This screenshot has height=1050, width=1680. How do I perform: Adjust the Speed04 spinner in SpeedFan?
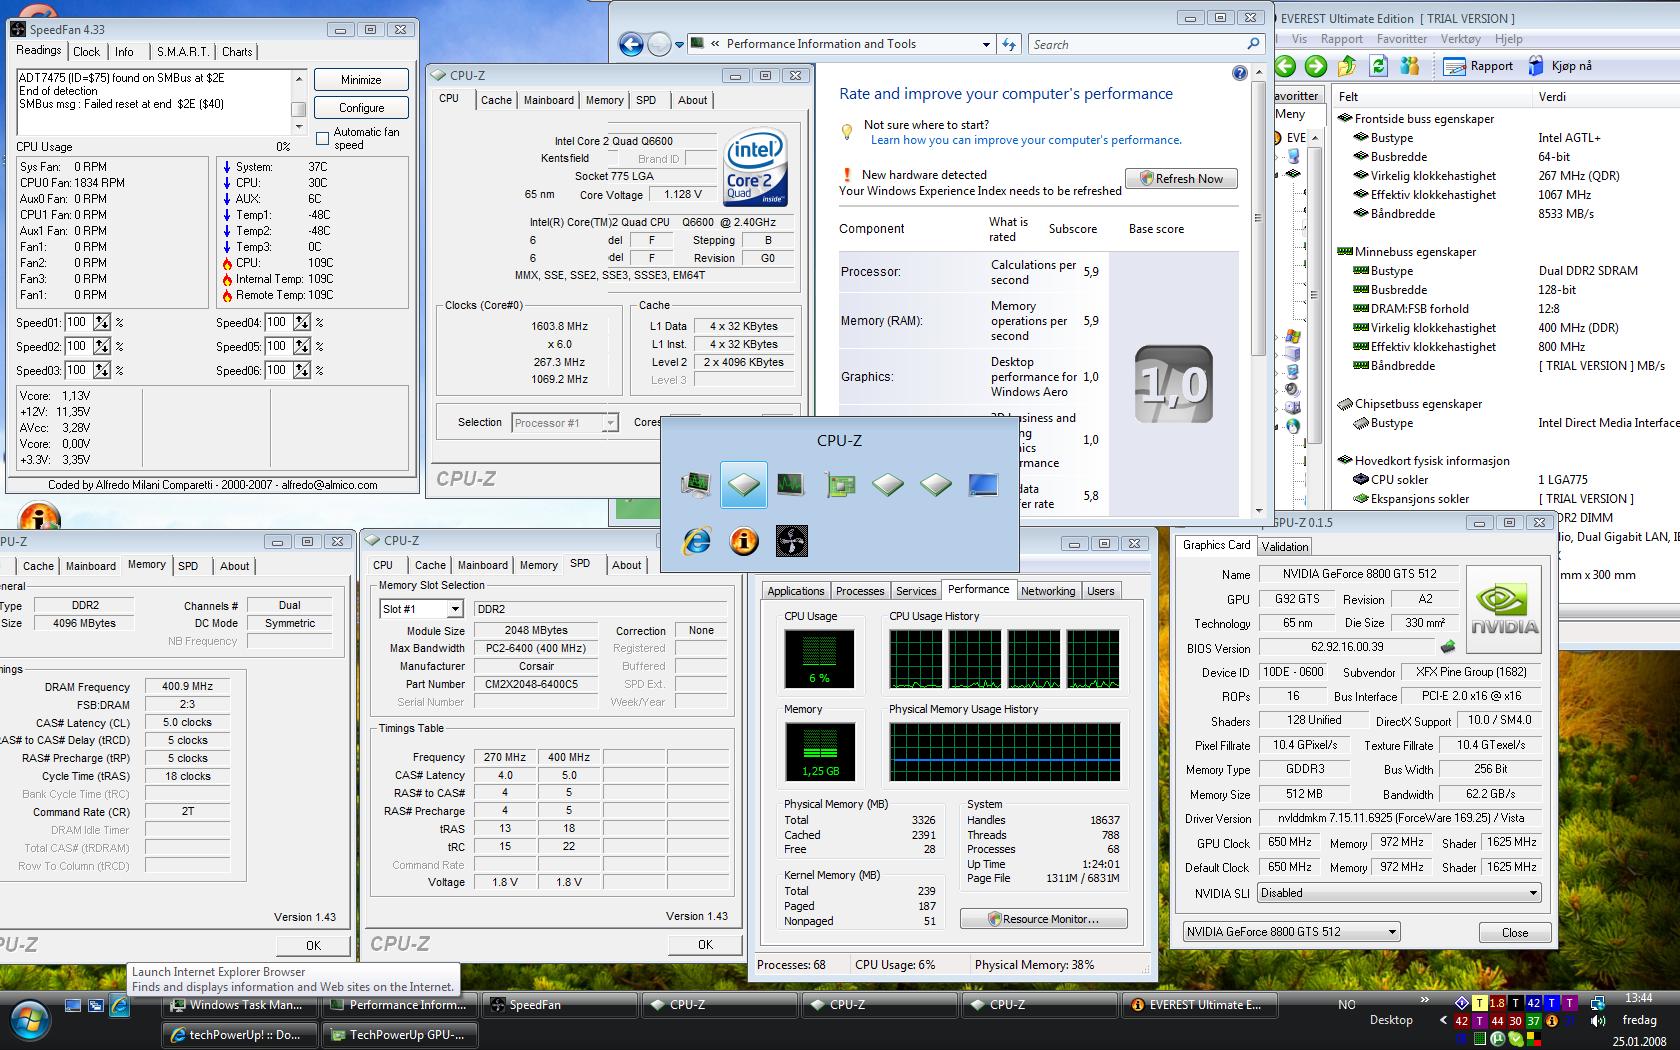302,322
